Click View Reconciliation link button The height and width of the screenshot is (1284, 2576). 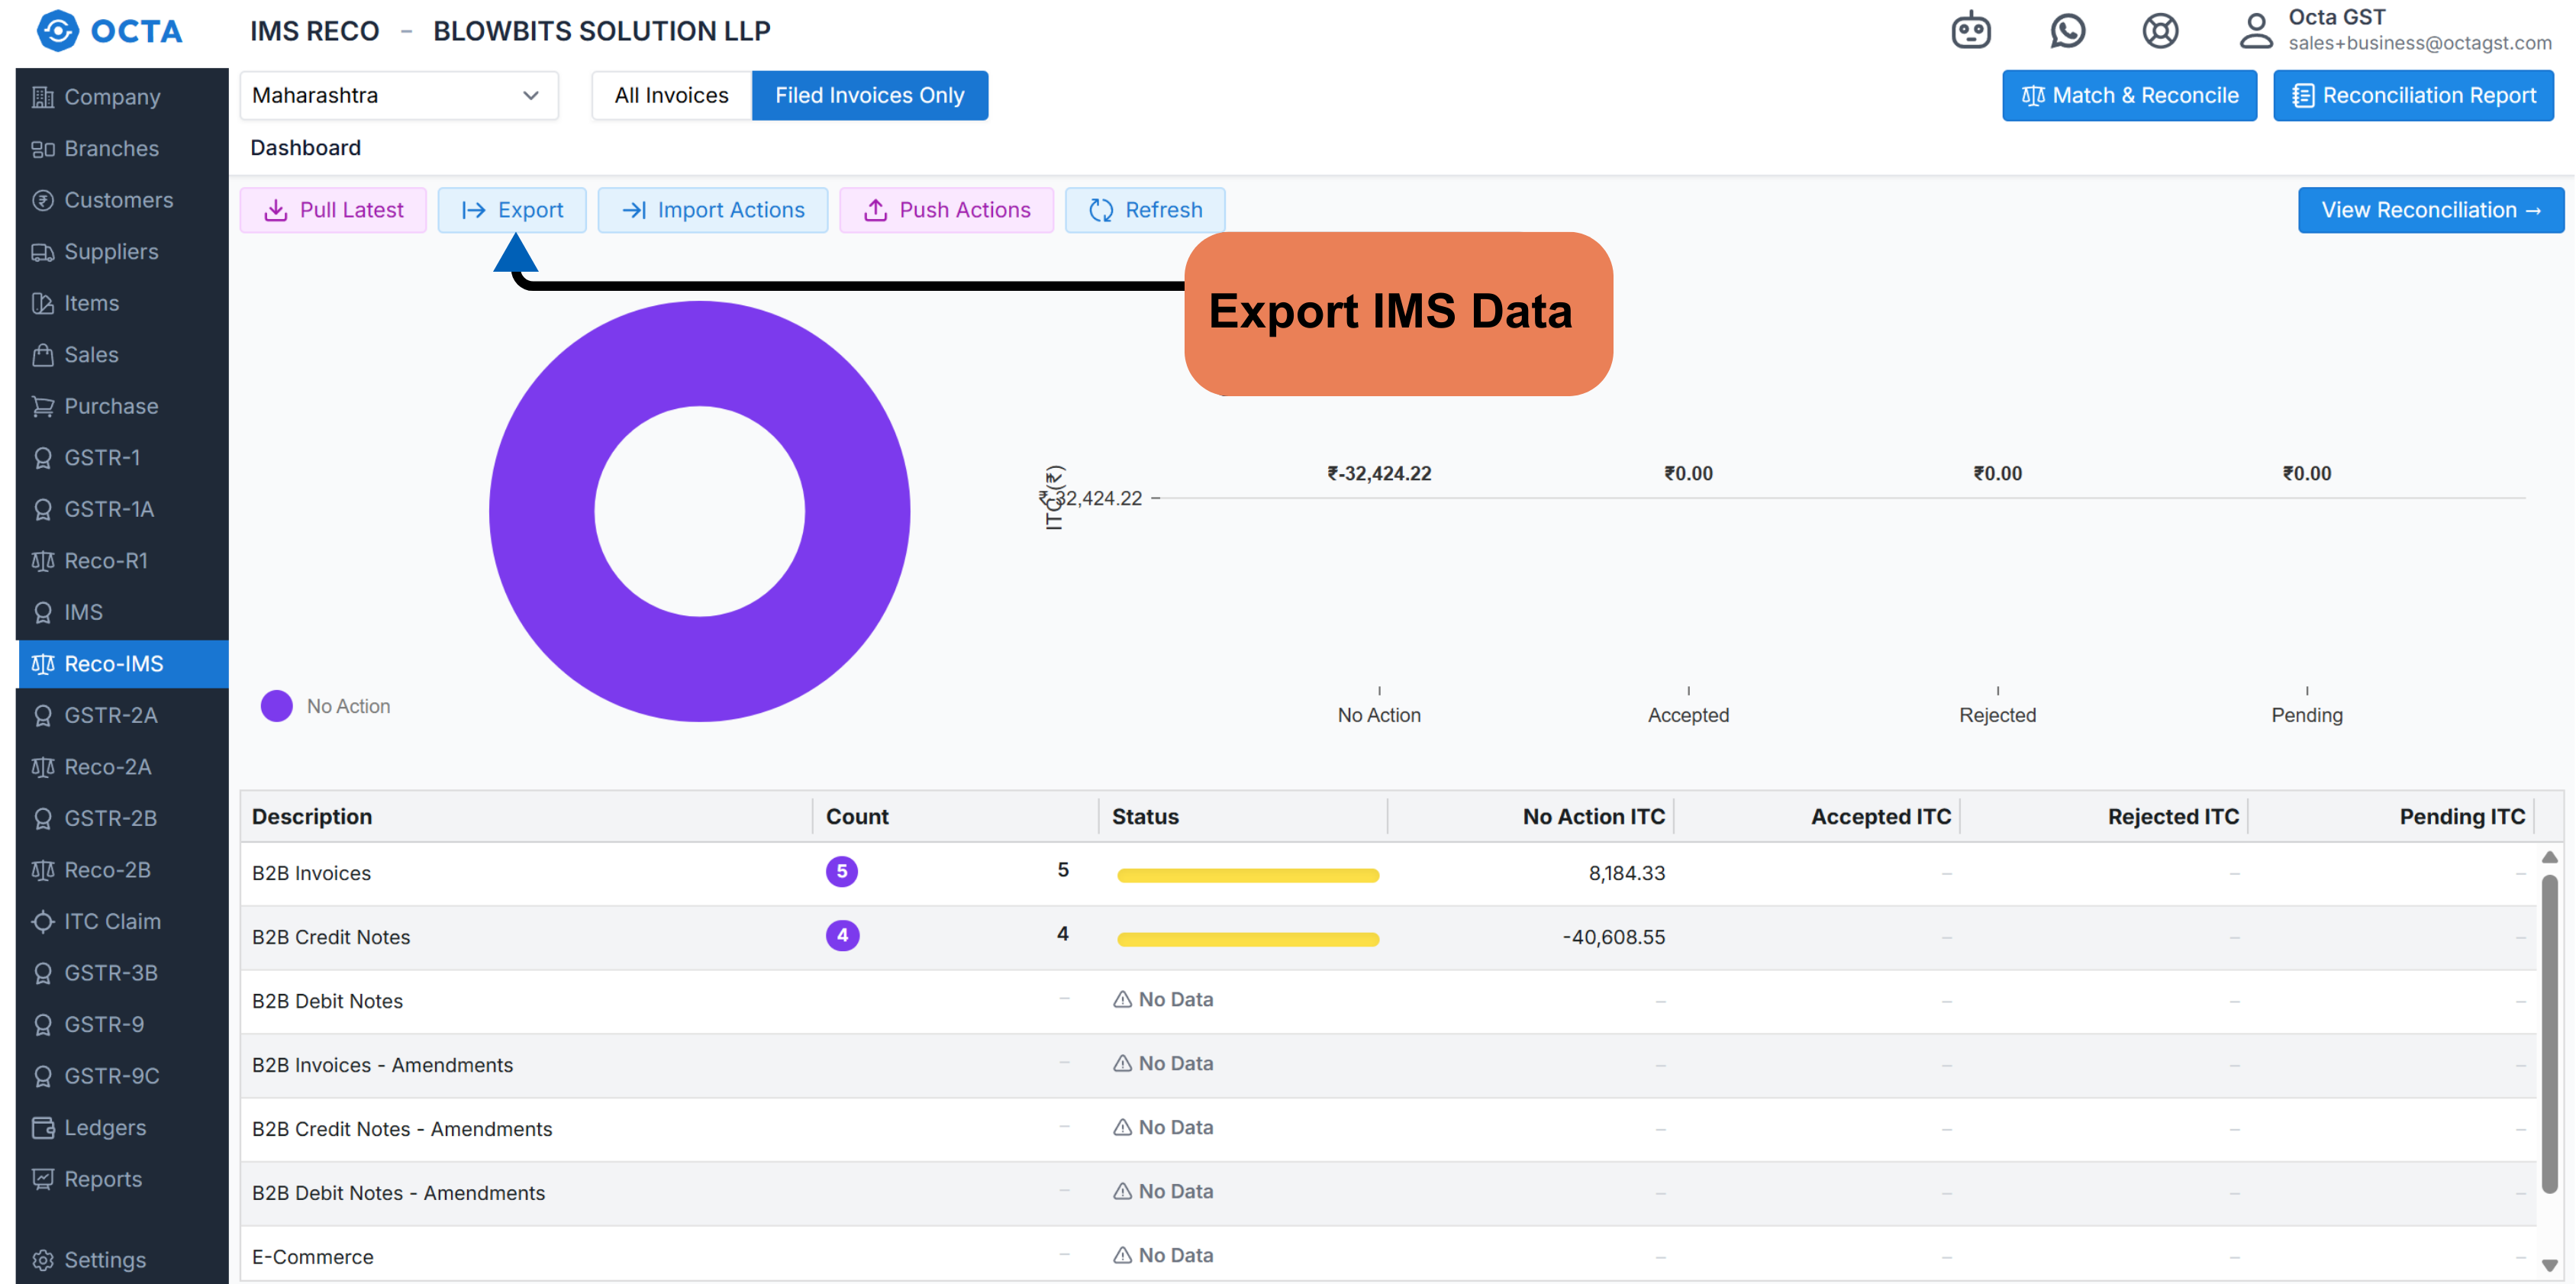[x=2429, y=210]
